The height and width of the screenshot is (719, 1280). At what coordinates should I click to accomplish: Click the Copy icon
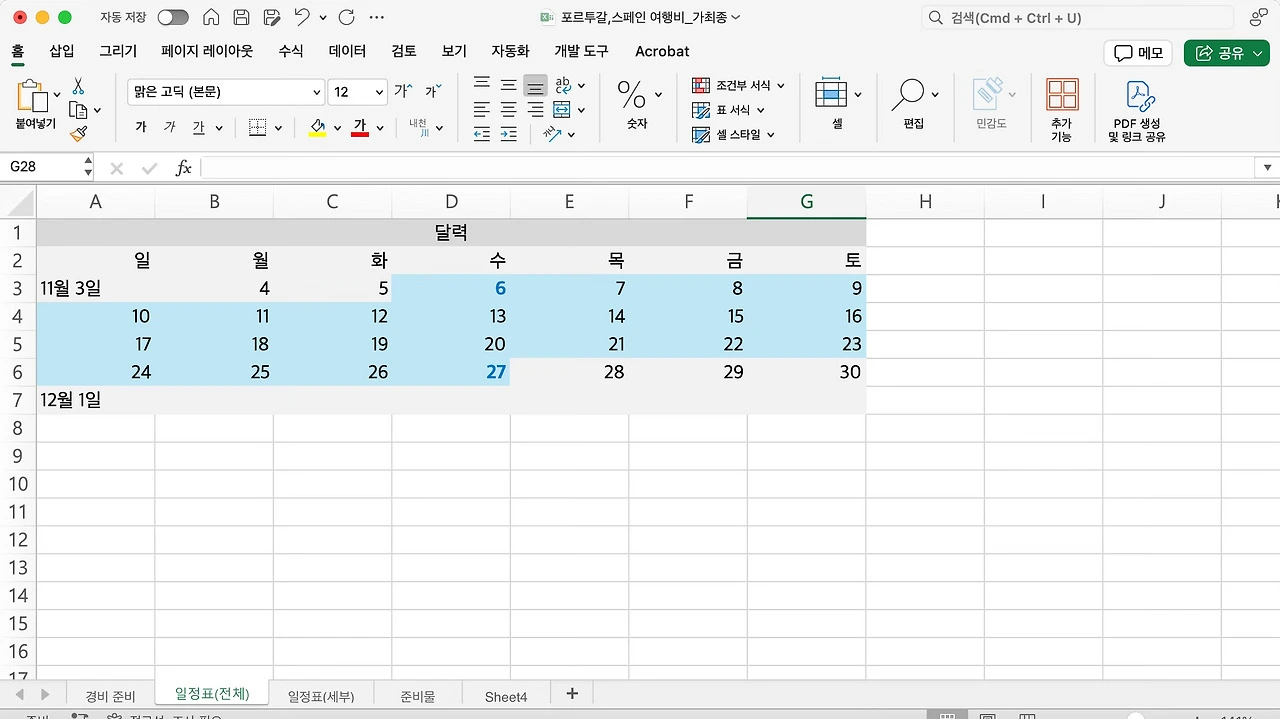pos(78,110)
